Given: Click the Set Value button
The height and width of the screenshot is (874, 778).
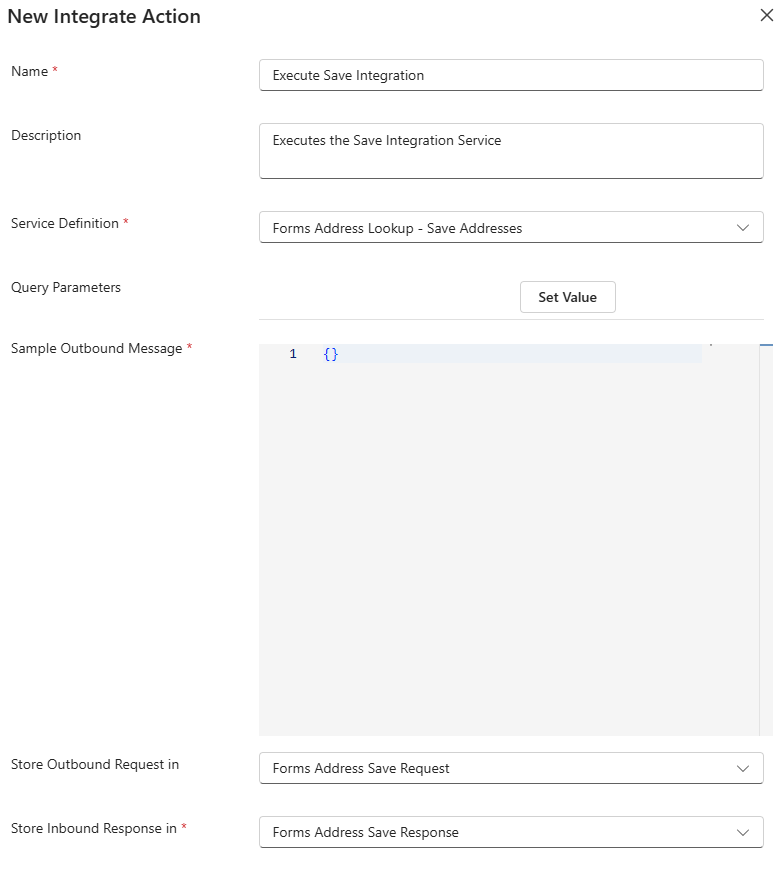Looking at the screenshot, I should [x=567, y=297].
